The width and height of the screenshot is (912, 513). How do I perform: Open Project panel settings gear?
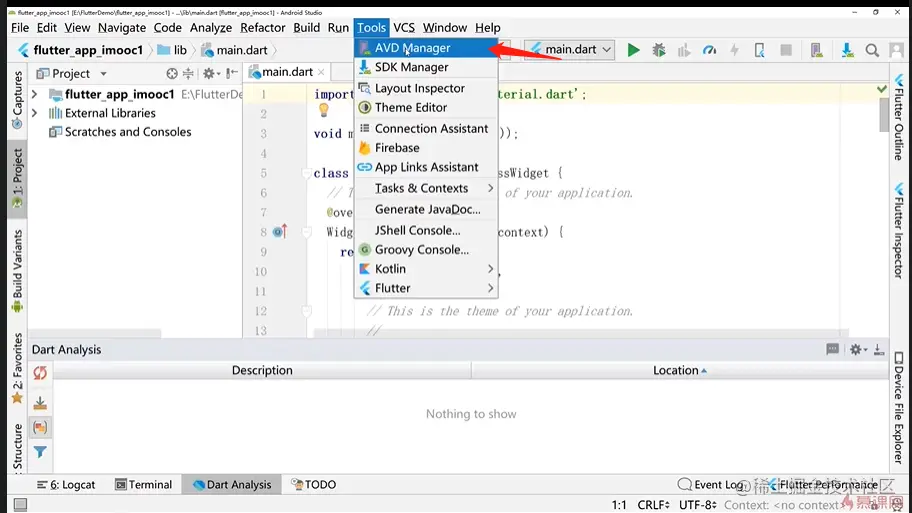209,73
